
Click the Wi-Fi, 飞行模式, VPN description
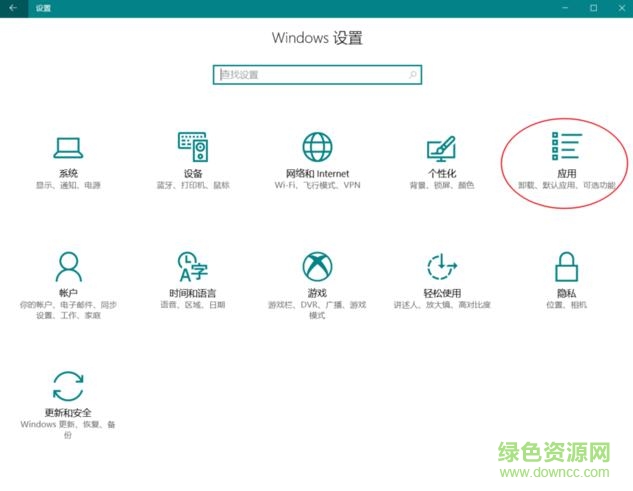click(317, 185)
